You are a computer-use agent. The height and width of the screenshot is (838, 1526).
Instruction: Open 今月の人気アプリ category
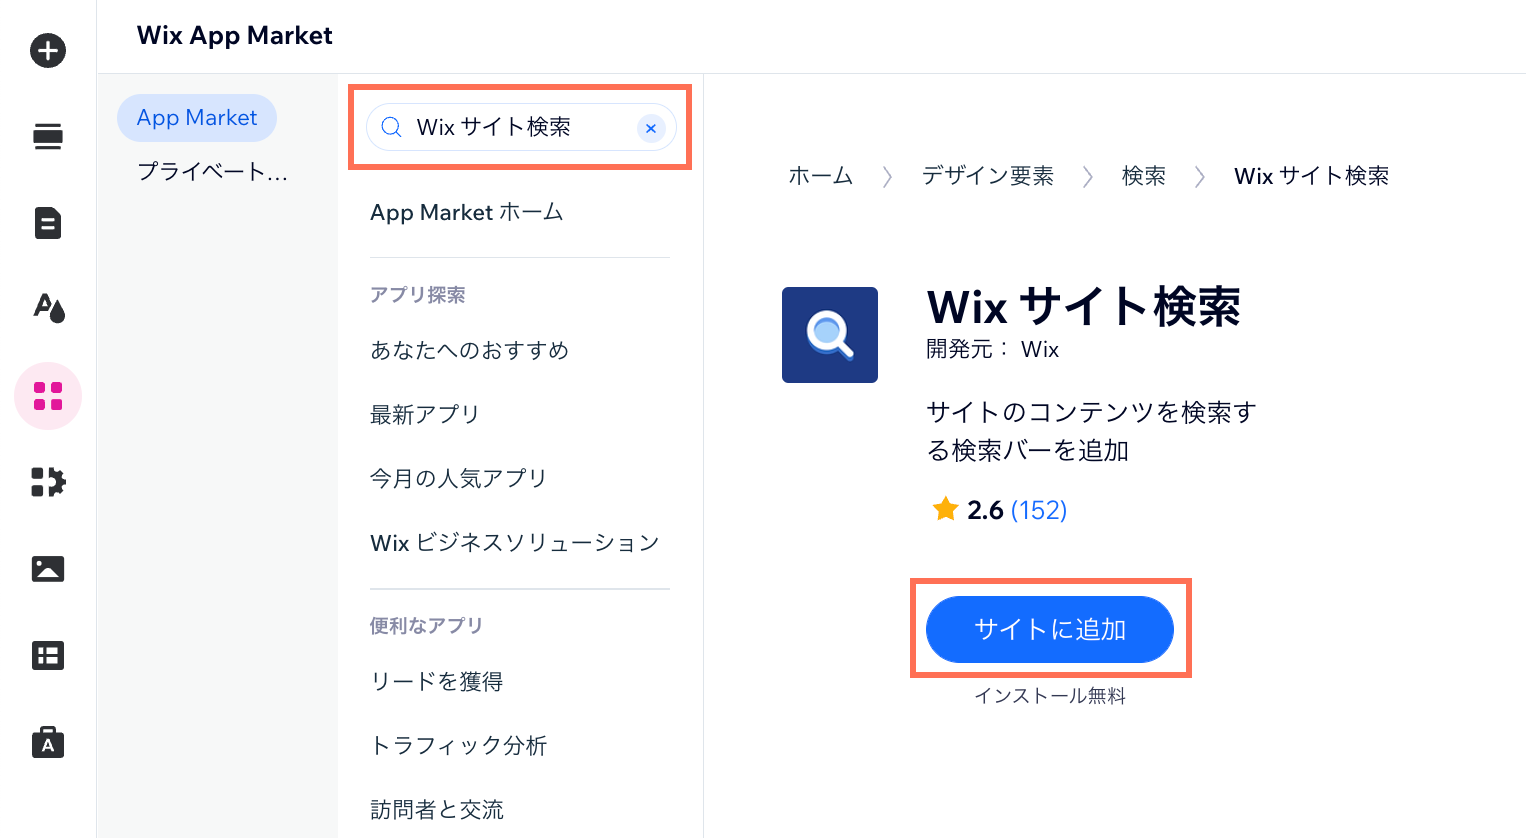[458, 478]
